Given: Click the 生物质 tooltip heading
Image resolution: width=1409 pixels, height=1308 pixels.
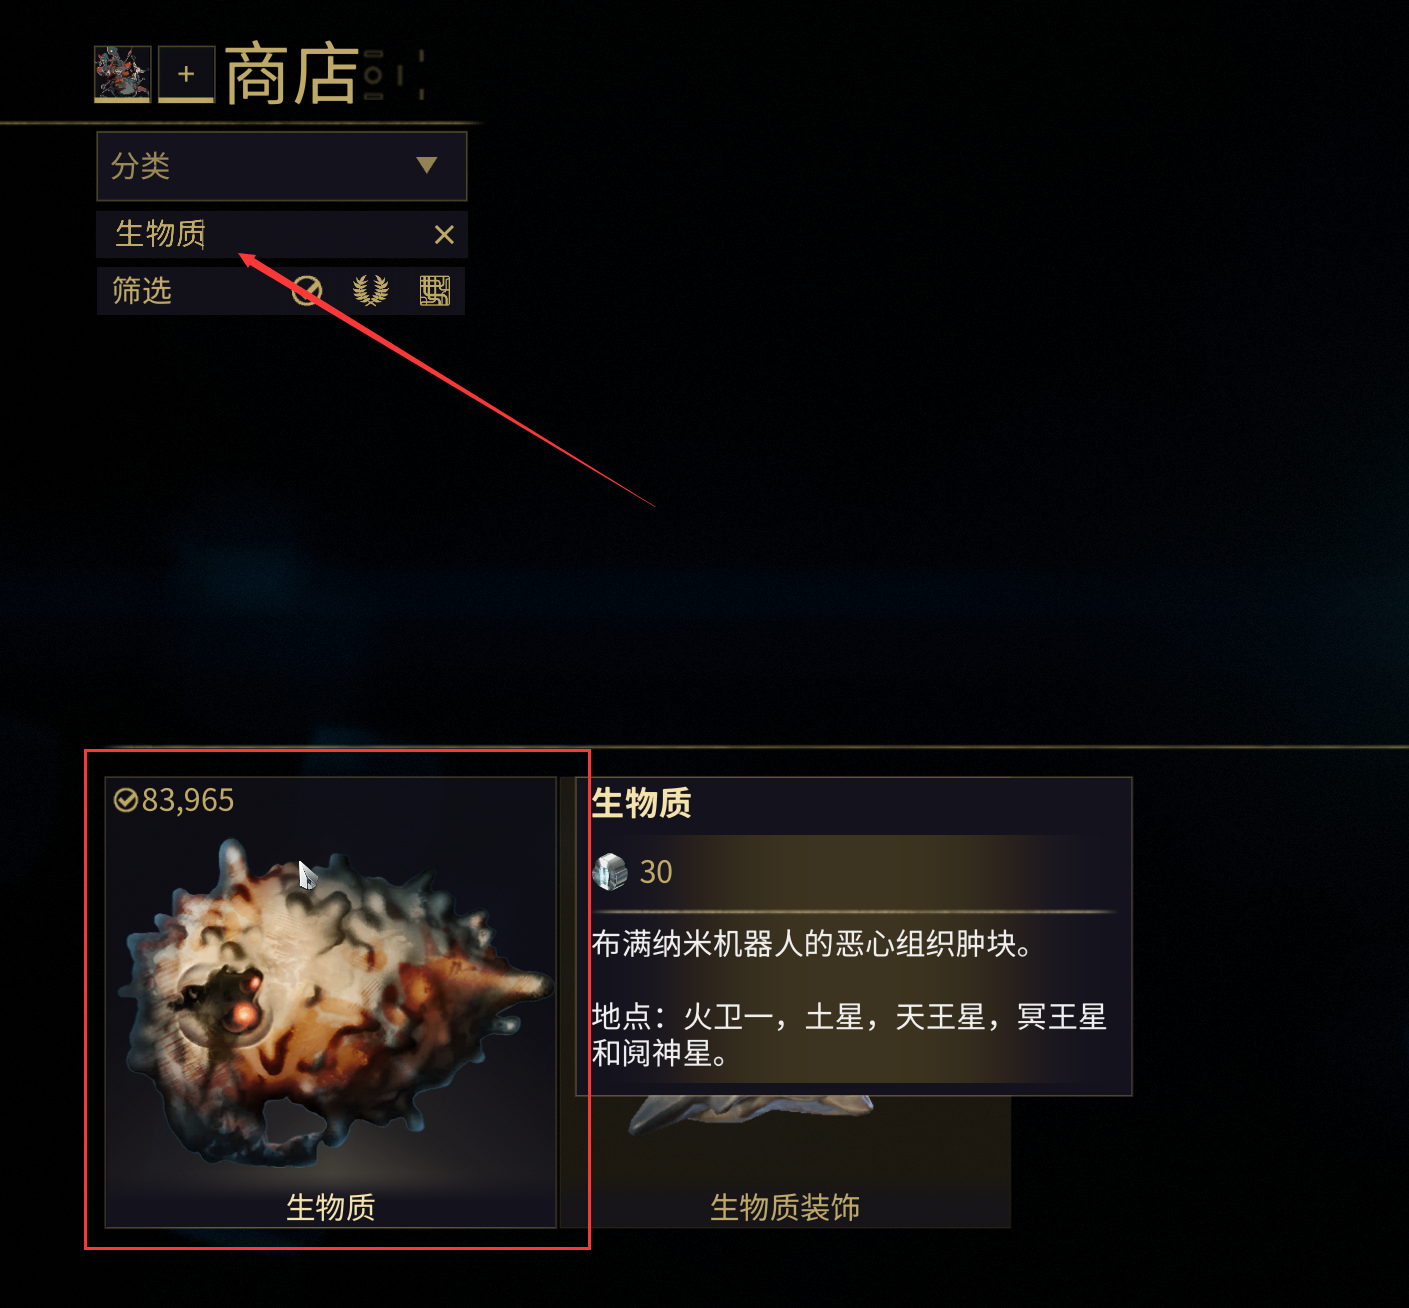Looking at the screenshot, I should (641, 803).
